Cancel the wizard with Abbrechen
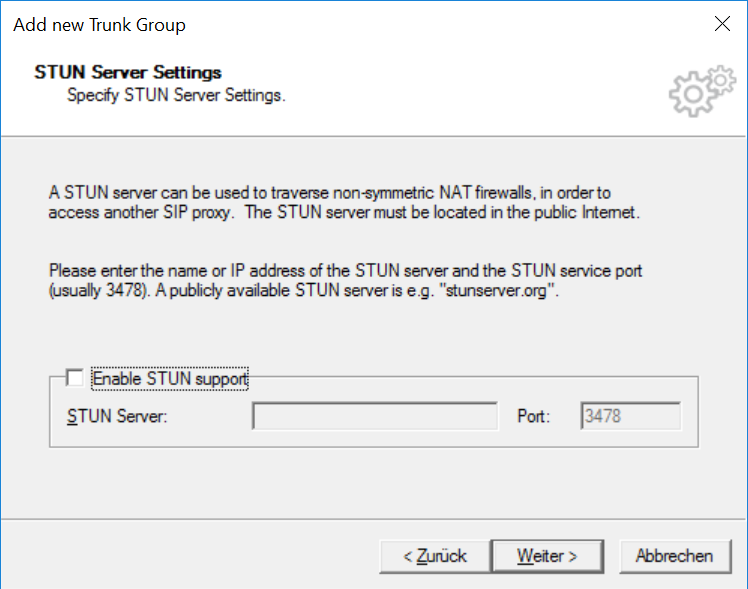The image size is (748, 589). pyautogui.click(x=675, y=556)
